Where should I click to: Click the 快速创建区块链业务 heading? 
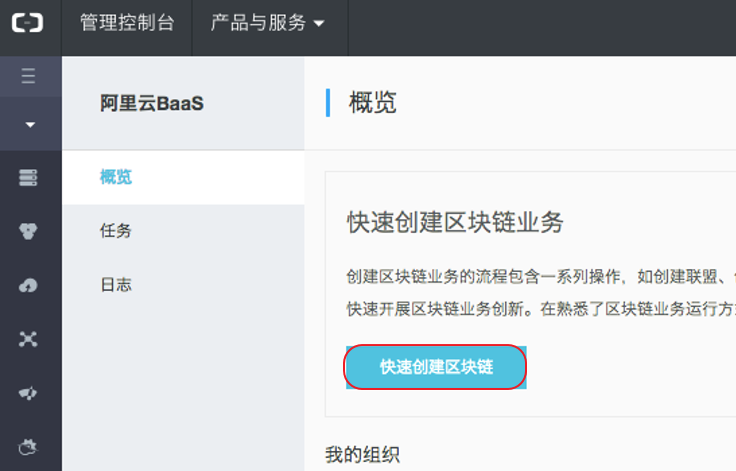[x=455, y=222]
